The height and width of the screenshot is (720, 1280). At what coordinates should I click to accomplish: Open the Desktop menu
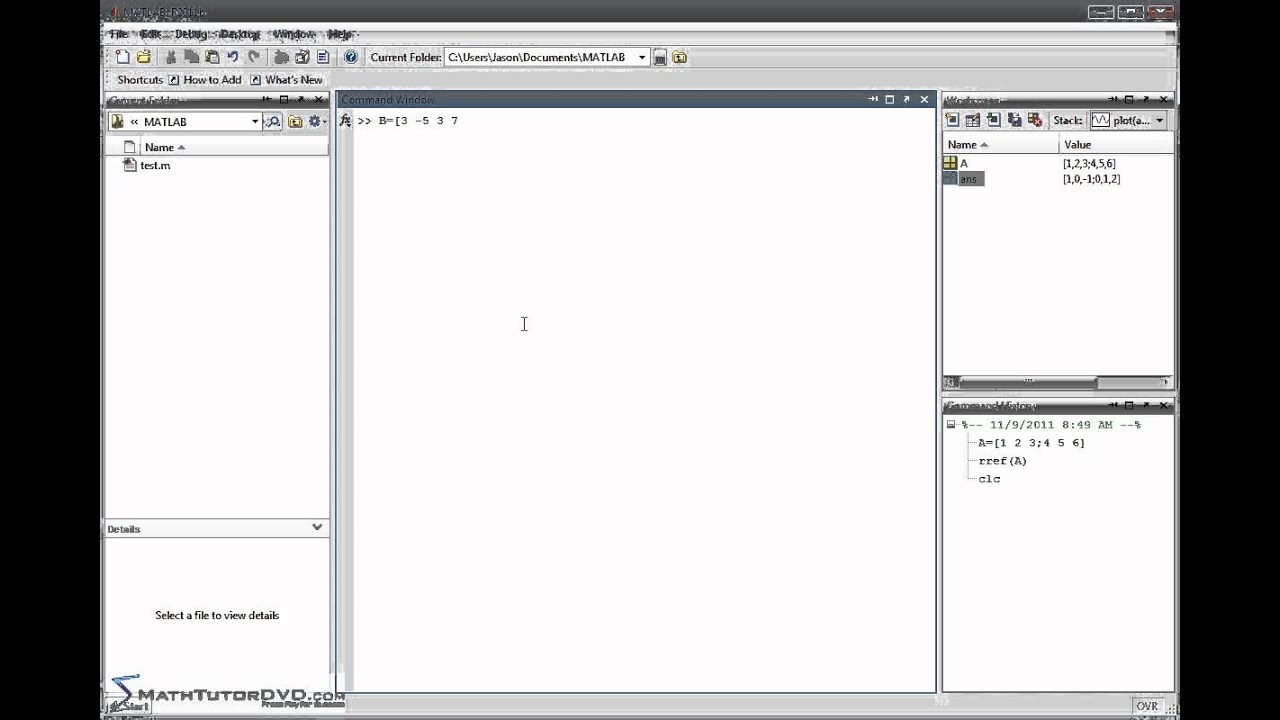240,34
